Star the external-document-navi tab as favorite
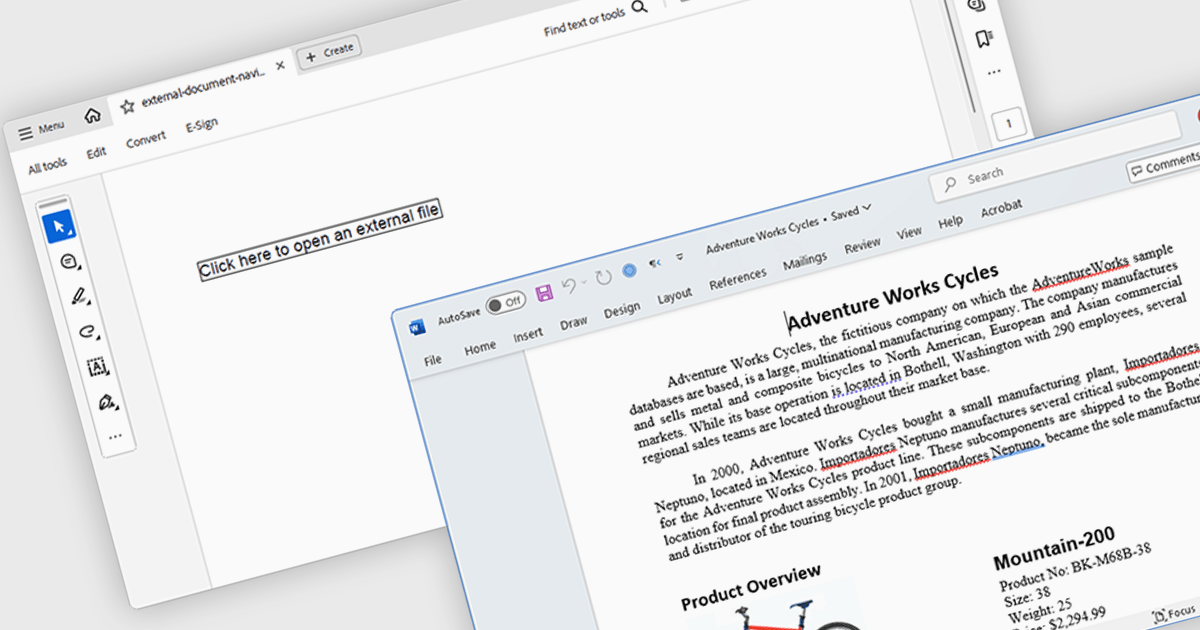The height and width of the screenshot is (630, 1200). 127,107
